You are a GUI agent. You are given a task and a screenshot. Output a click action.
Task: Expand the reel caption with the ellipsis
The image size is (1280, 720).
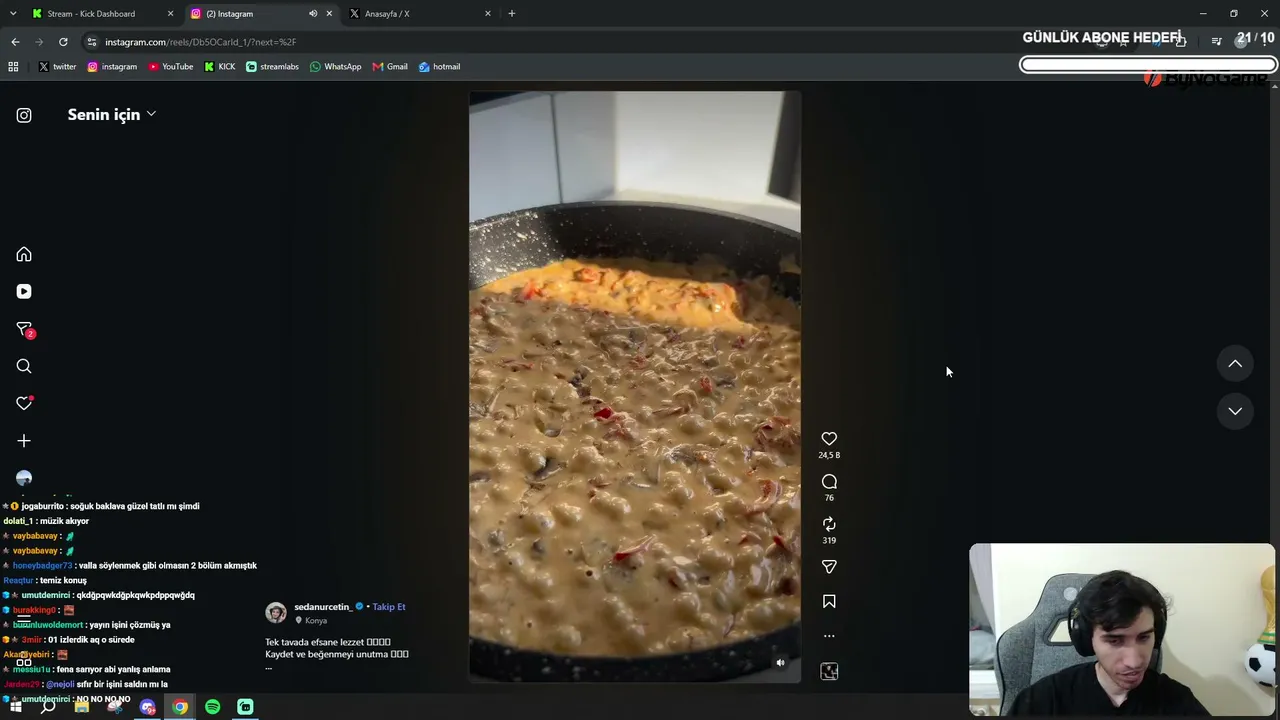tap(268, 667)
